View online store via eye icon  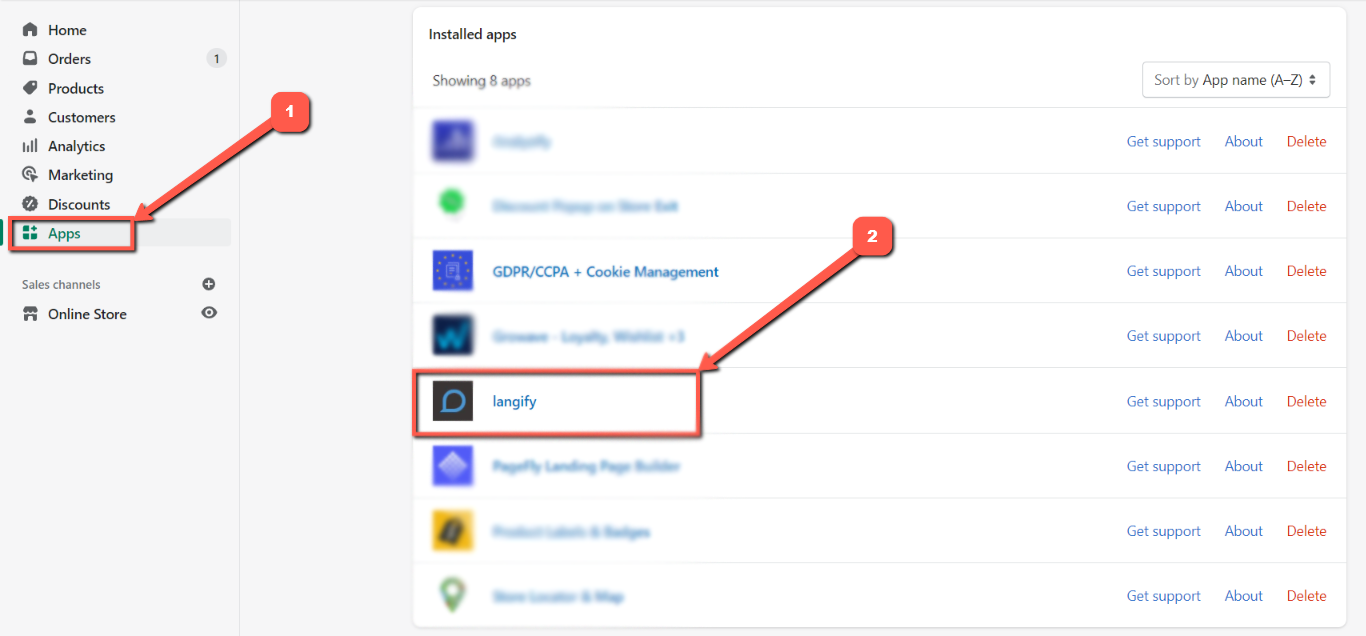pos(209,313)
